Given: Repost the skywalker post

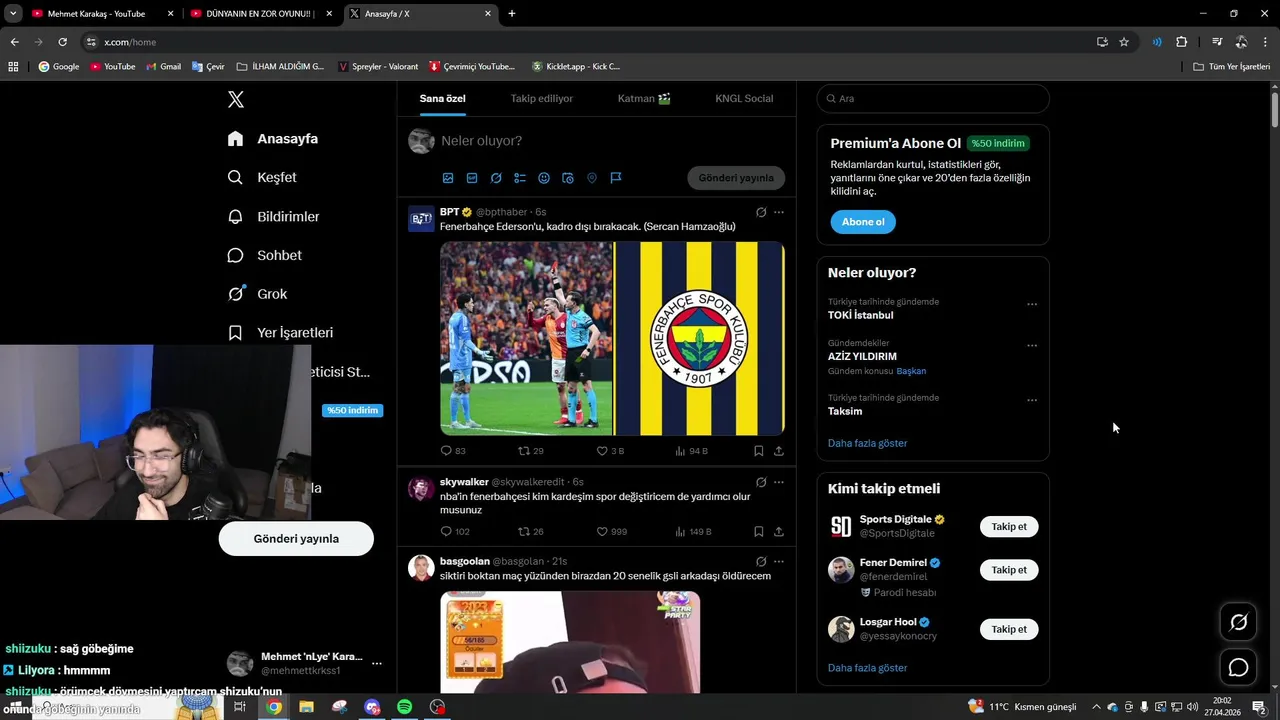Looking at the screenshot, I should click(x=531, y=532).
